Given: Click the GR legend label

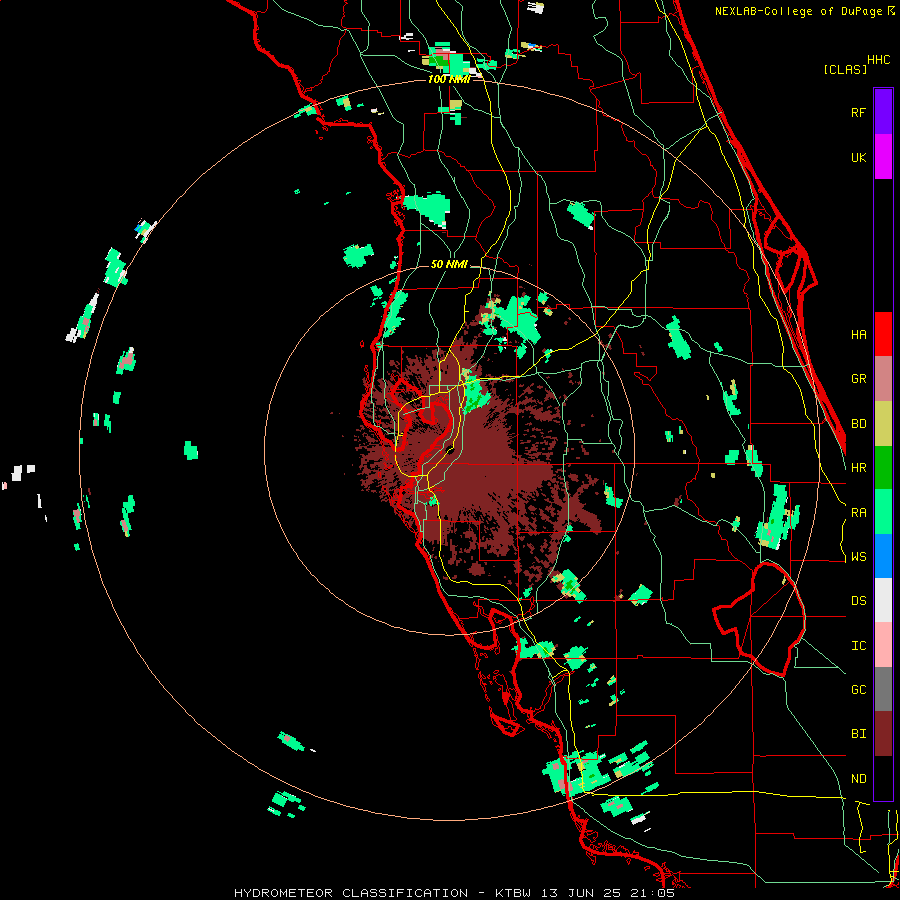Looking at the screenshot, I should pos(859,379).
